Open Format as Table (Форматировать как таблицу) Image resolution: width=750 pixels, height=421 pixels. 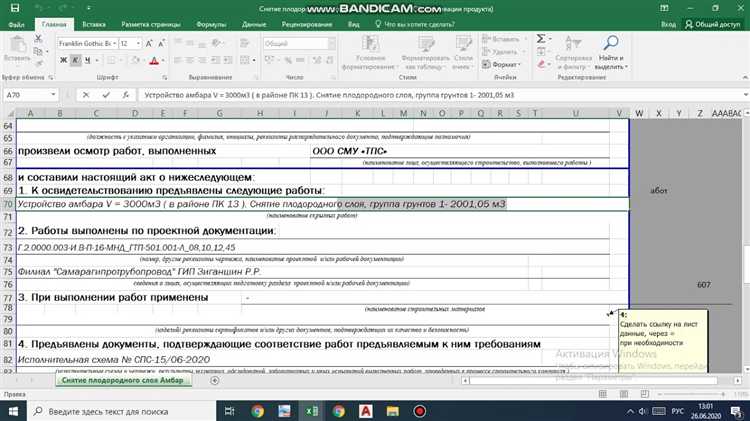click(426, 52)
